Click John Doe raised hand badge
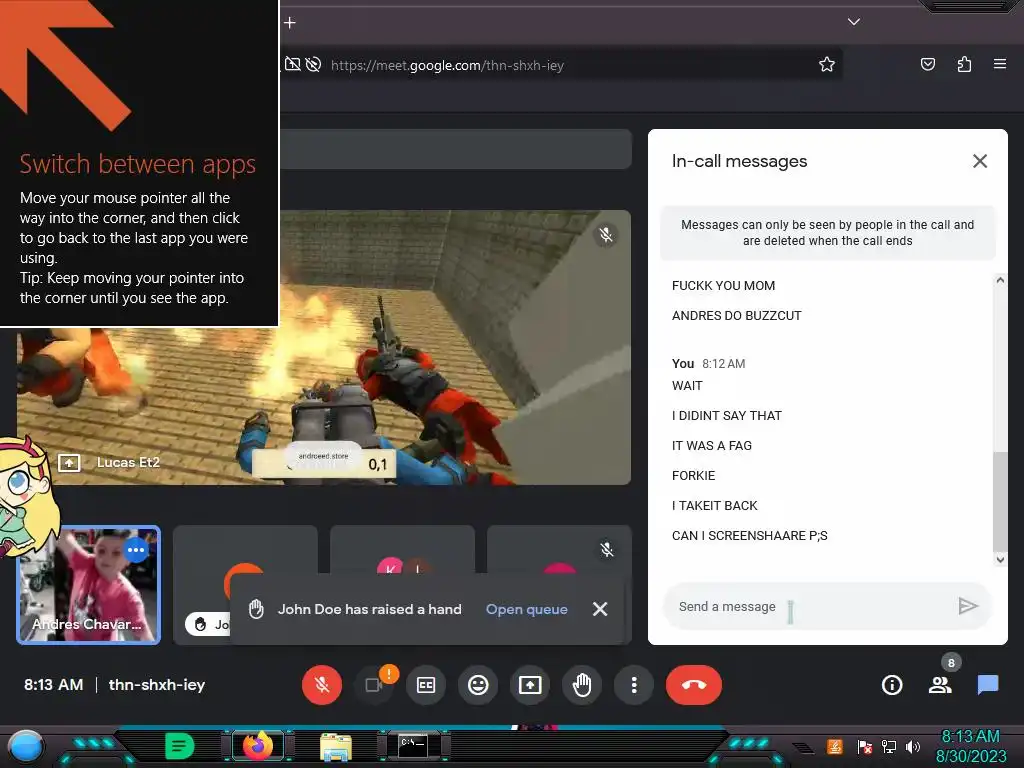The width and height of the screenshot is (1024, 768). click(x=208, y=624)
